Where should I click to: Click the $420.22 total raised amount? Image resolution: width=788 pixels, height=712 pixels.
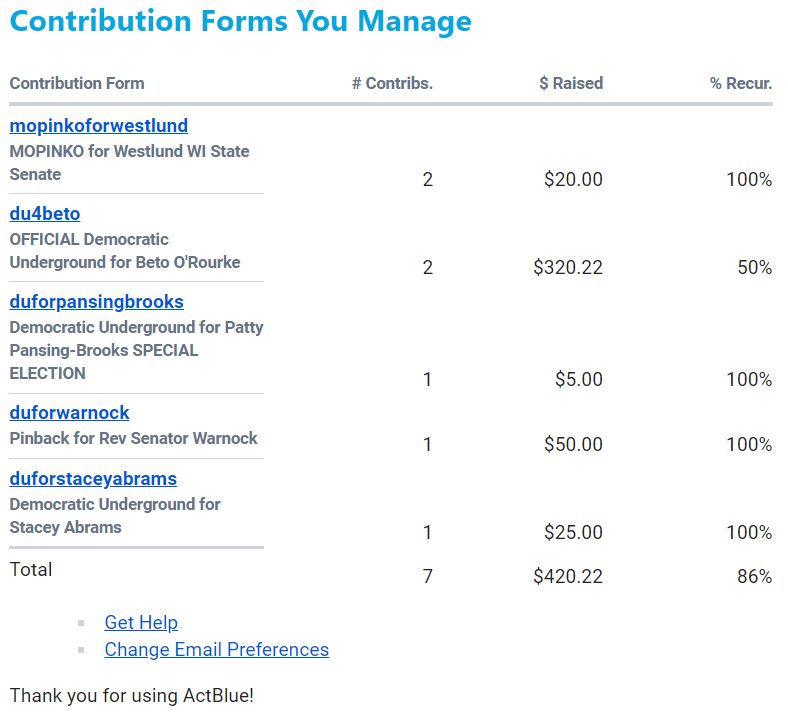568,576
